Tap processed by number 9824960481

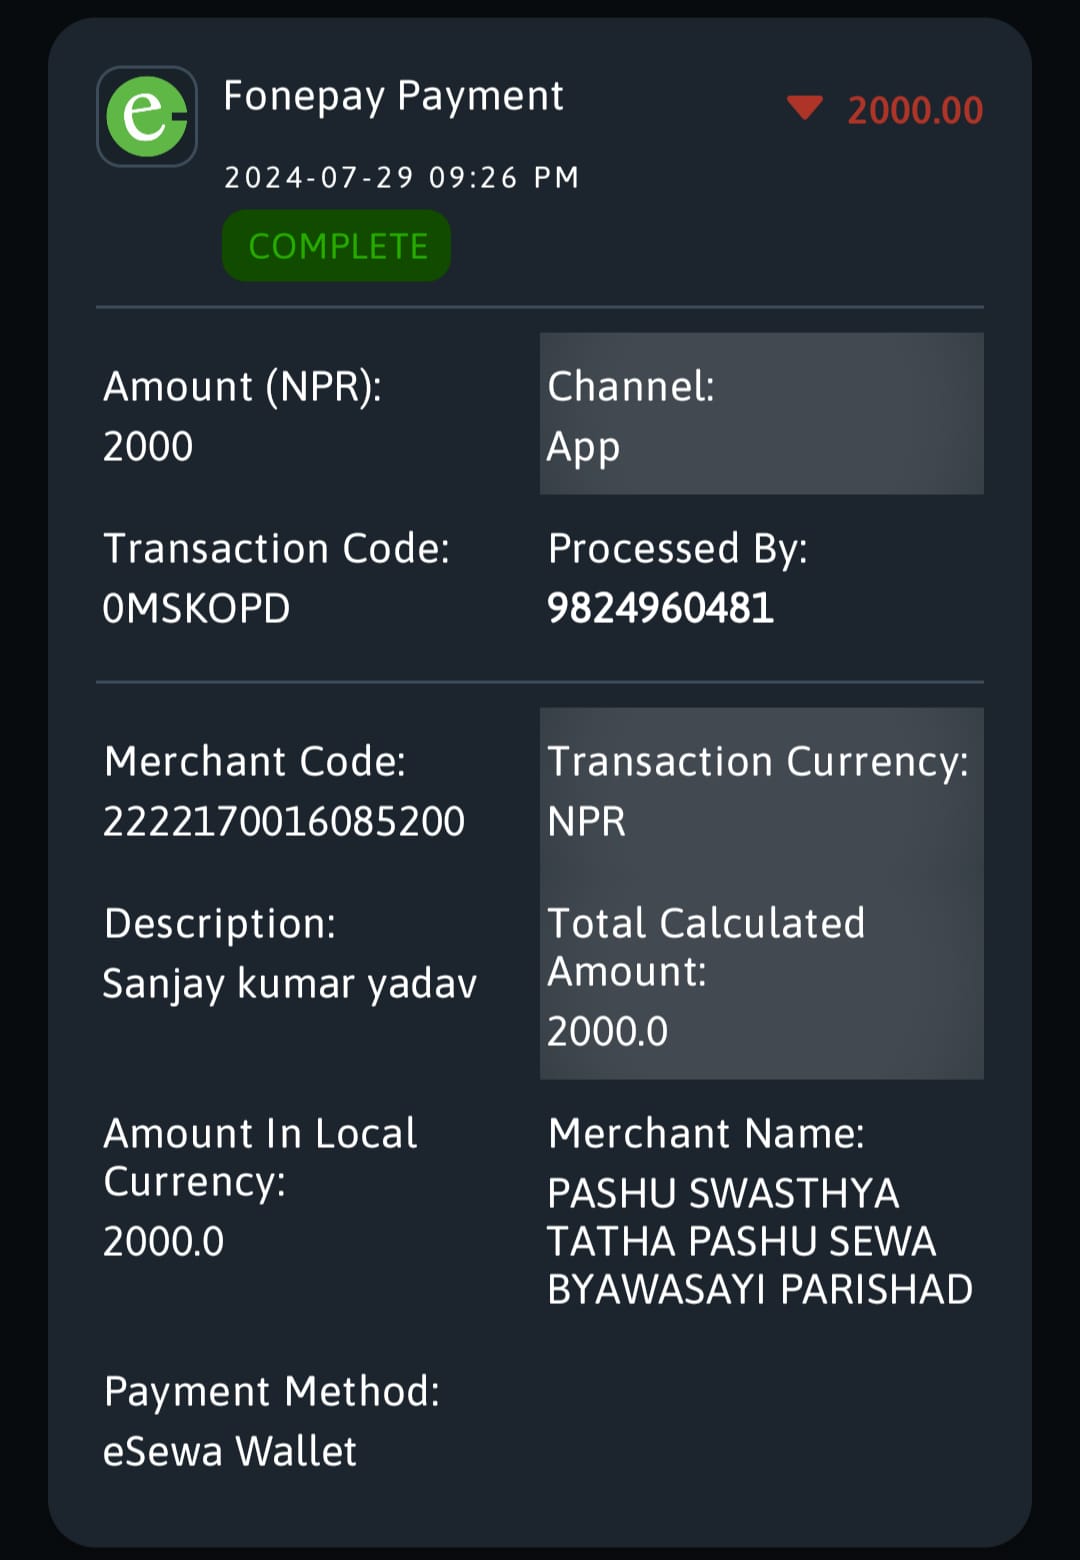[x=660, y=608]
